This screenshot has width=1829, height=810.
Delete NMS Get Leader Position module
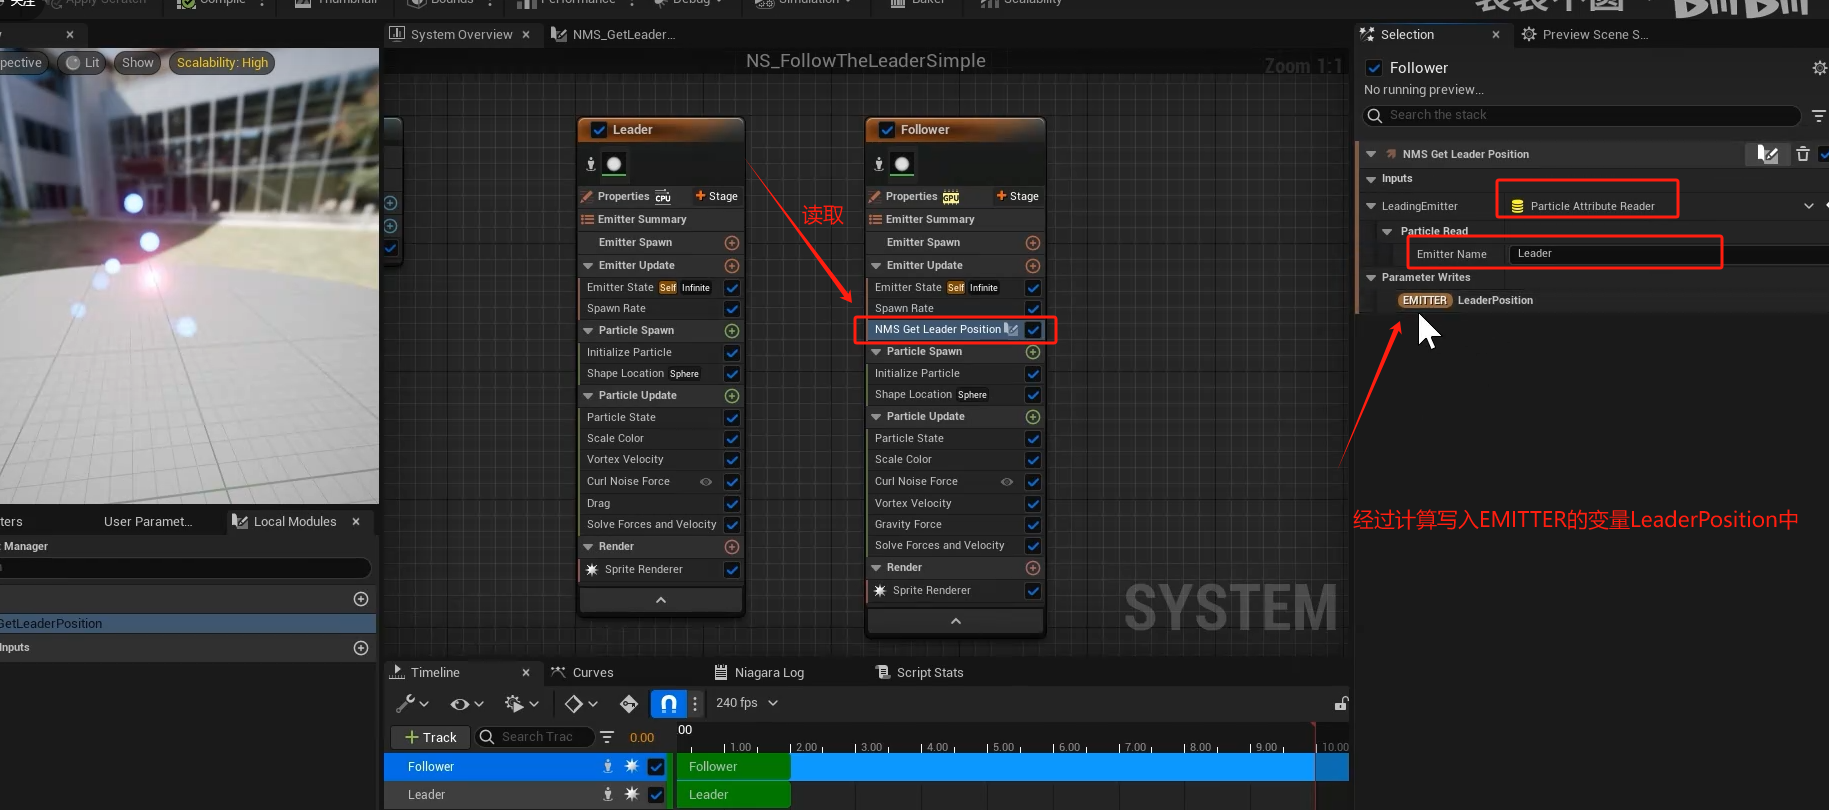coord(1803,154)
